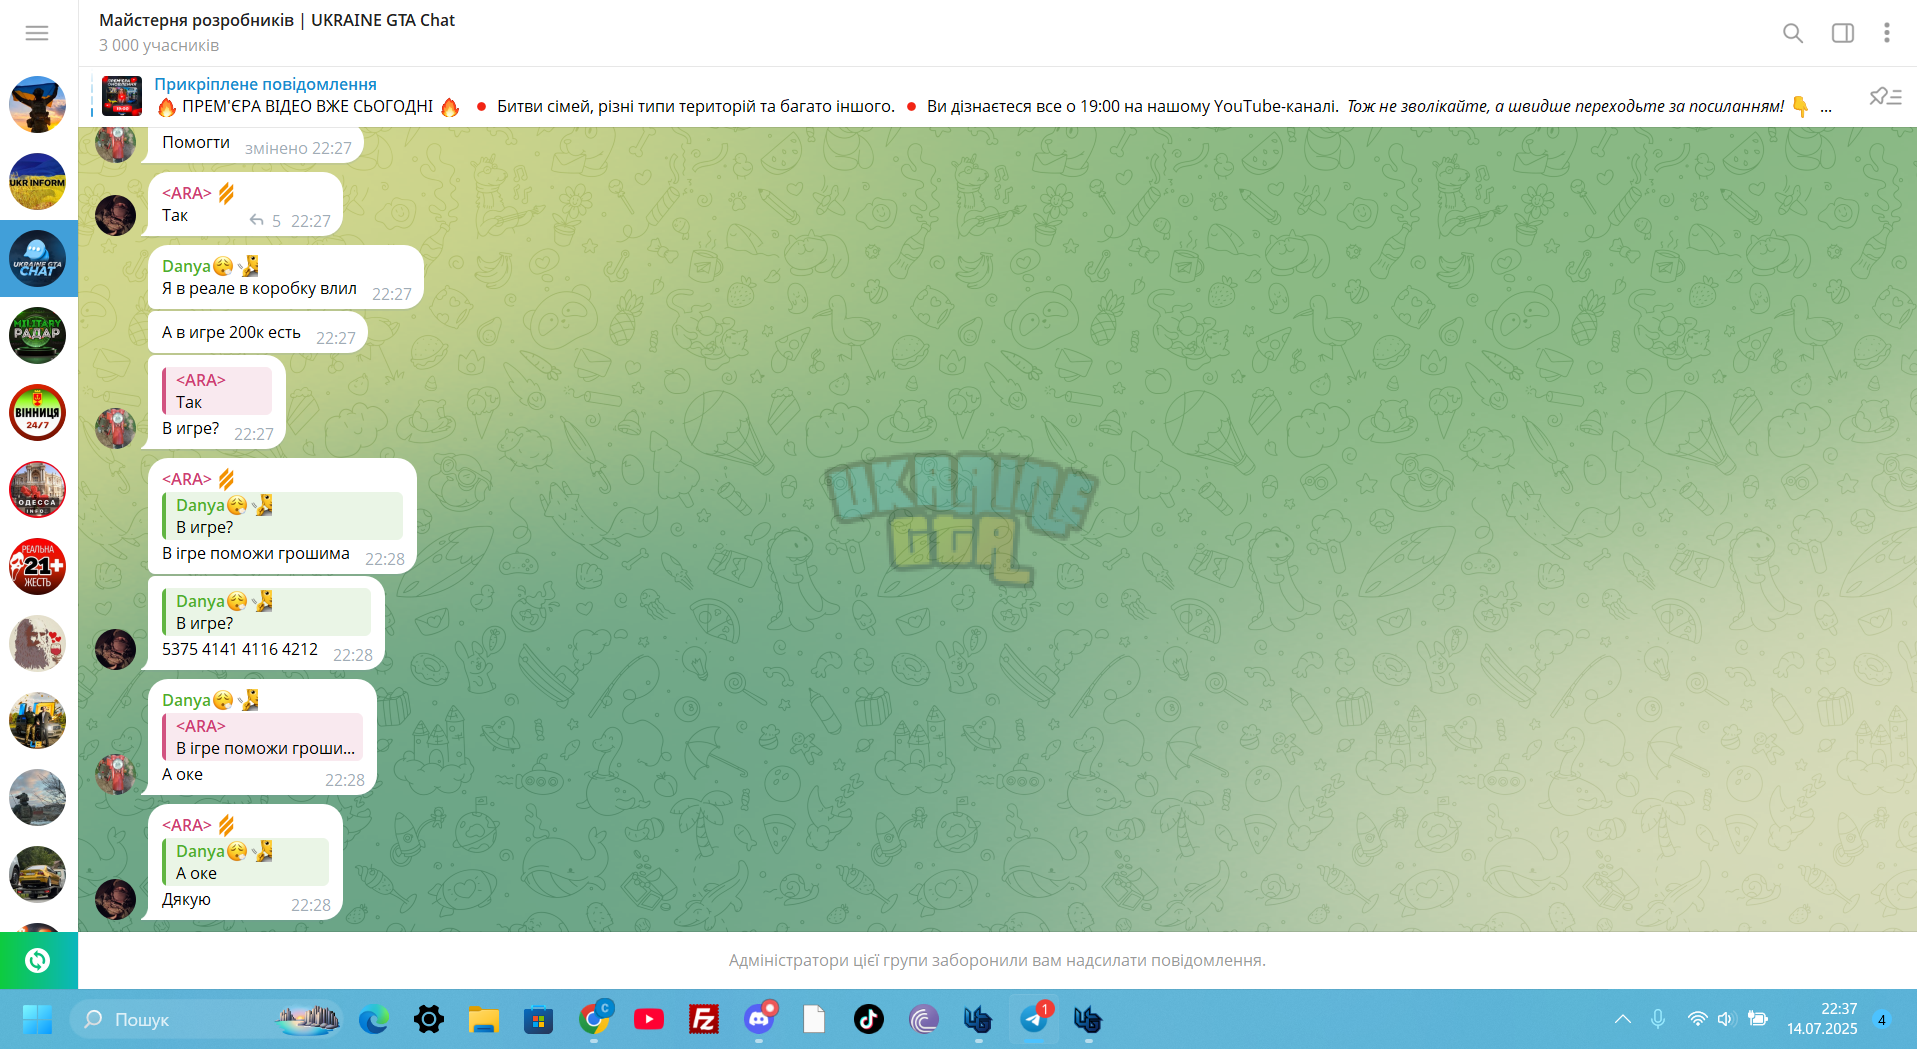Open the bearded portrait with hearts chat
Viewport: 1917px width, 1049px height.
[38, 644]
